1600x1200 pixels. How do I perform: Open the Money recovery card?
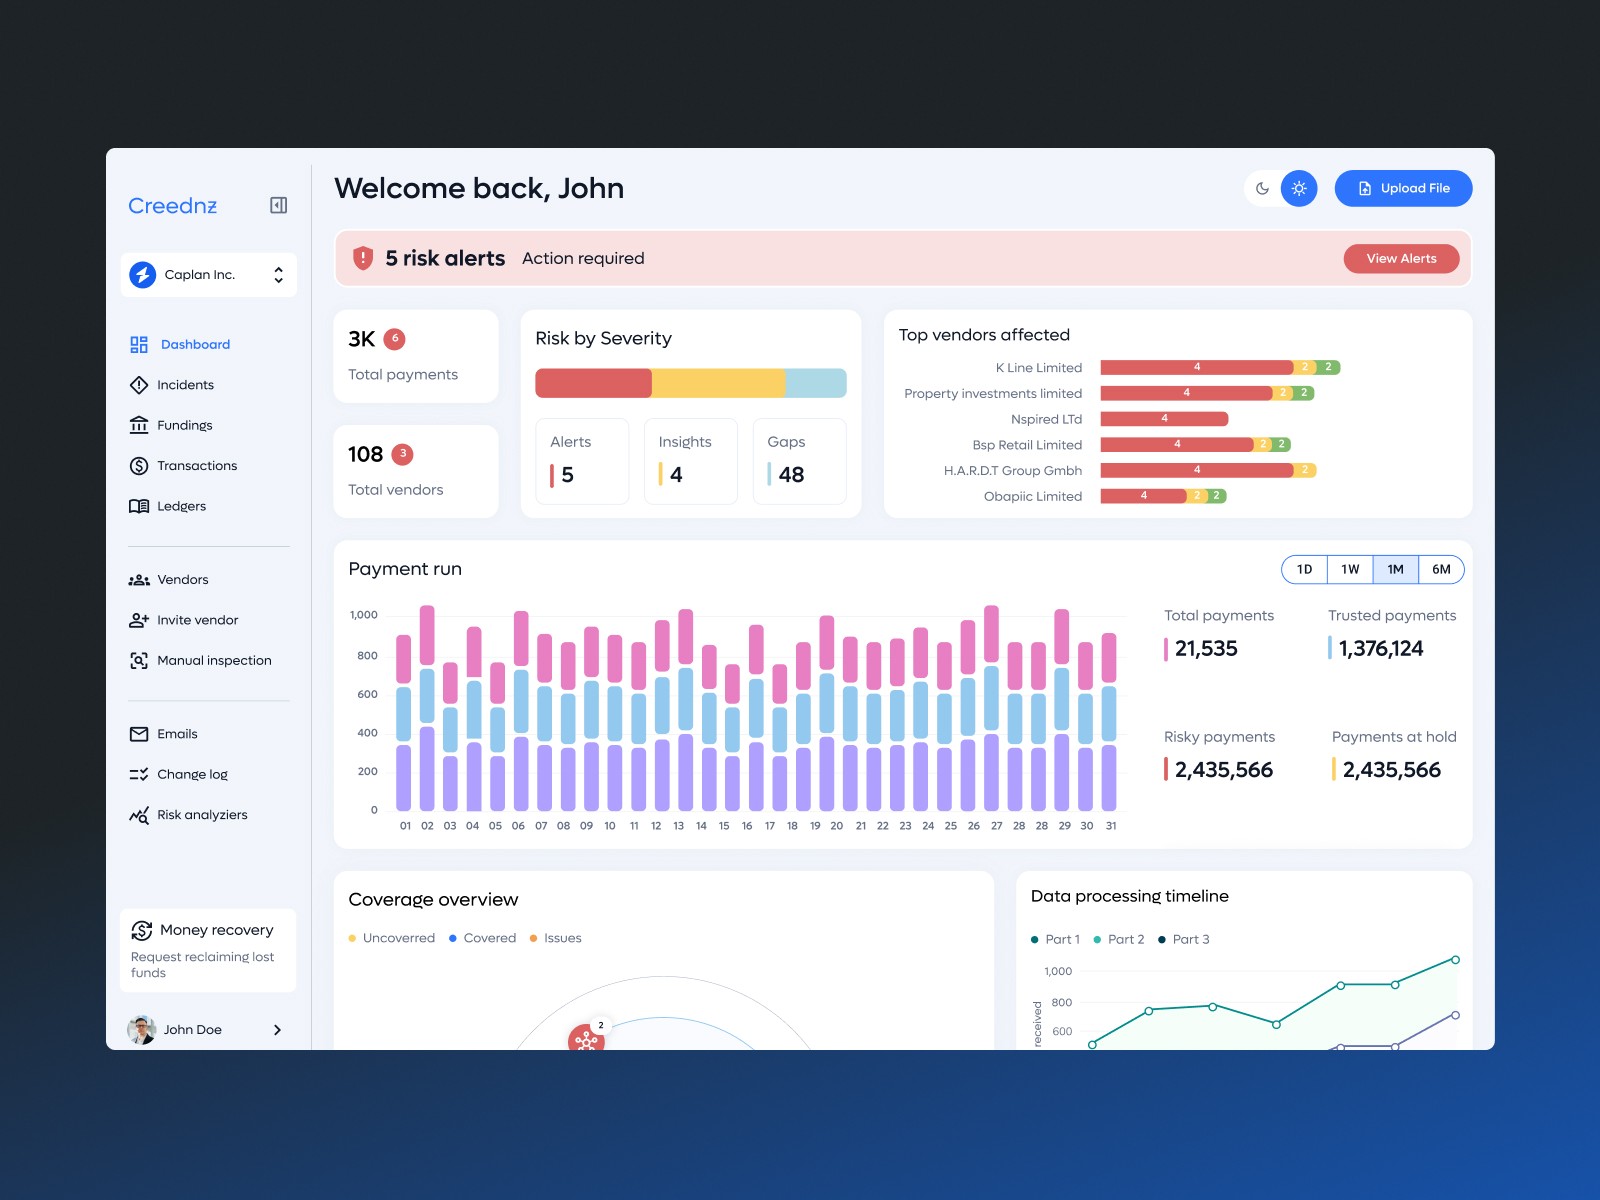point(208,950)
